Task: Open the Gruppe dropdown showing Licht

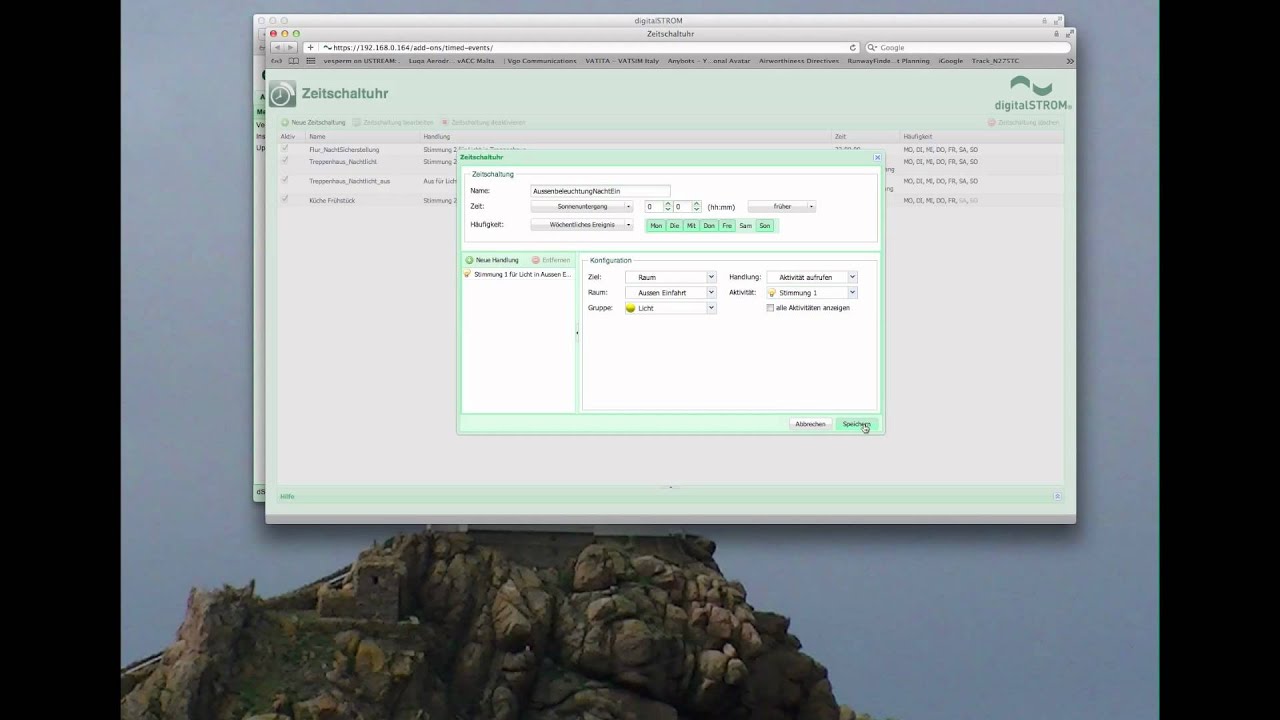Action: click(671, 308)
